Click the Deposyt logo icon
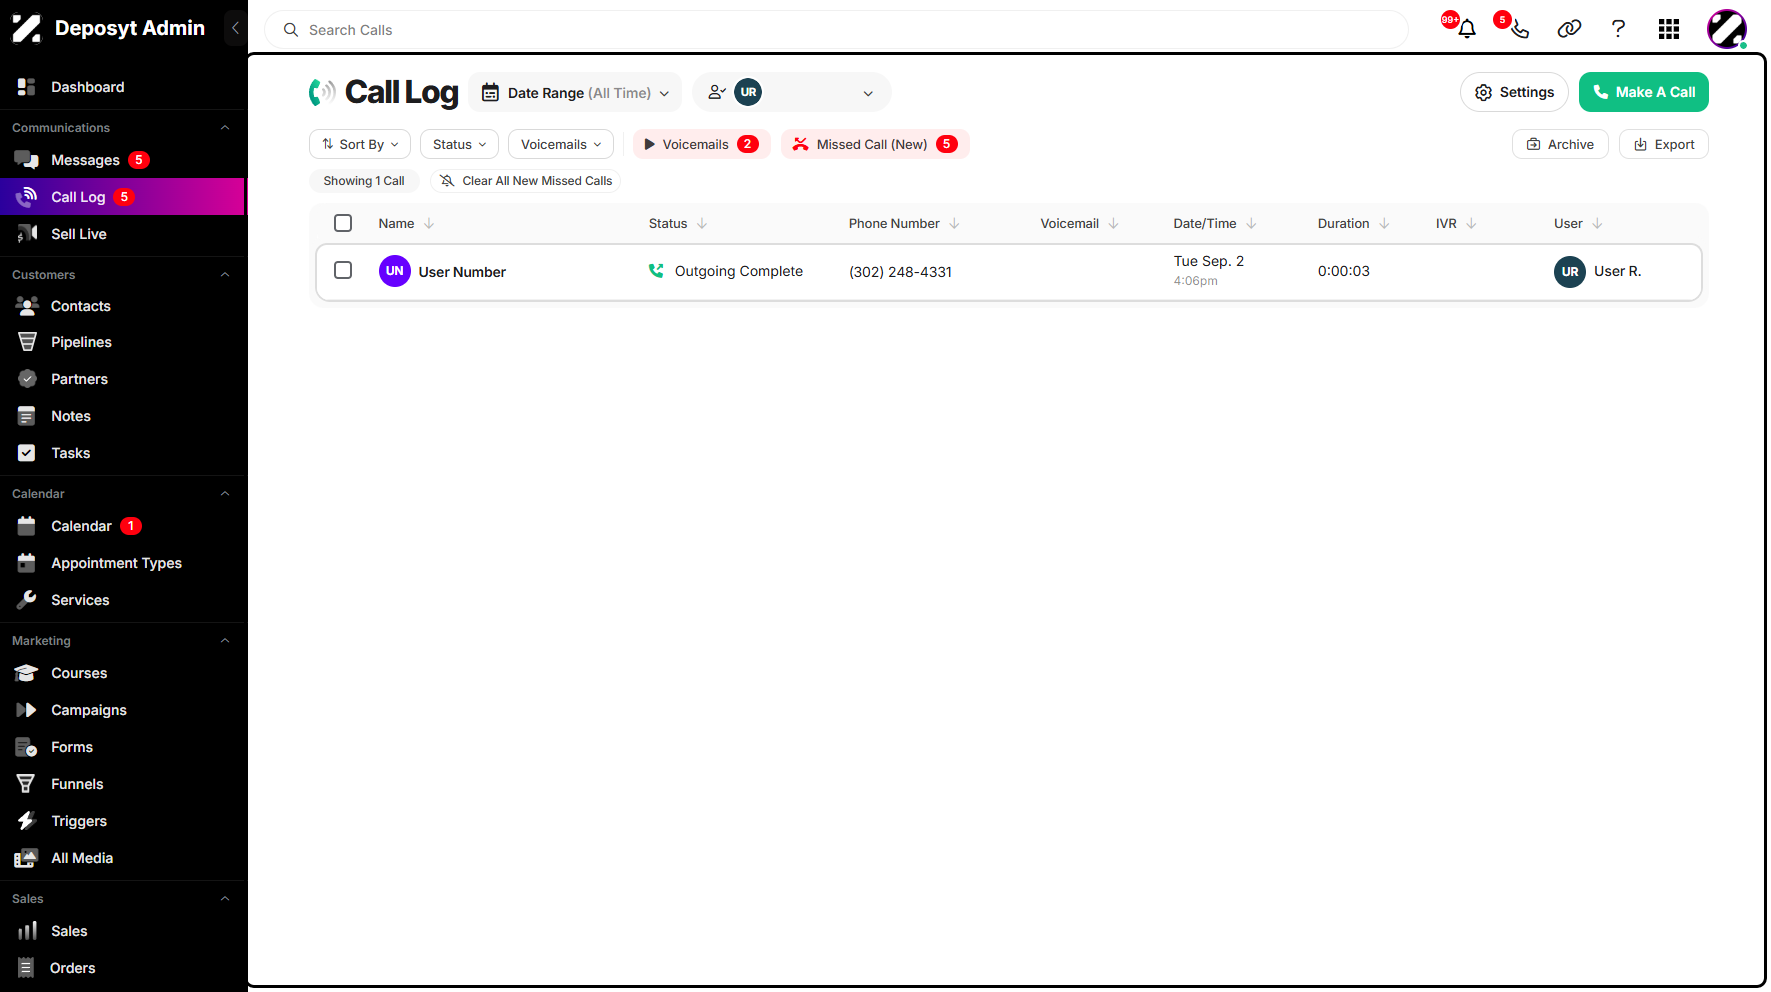Image resolution: width=1771 pixels, height=992 pixels. [x=27, y=28]
